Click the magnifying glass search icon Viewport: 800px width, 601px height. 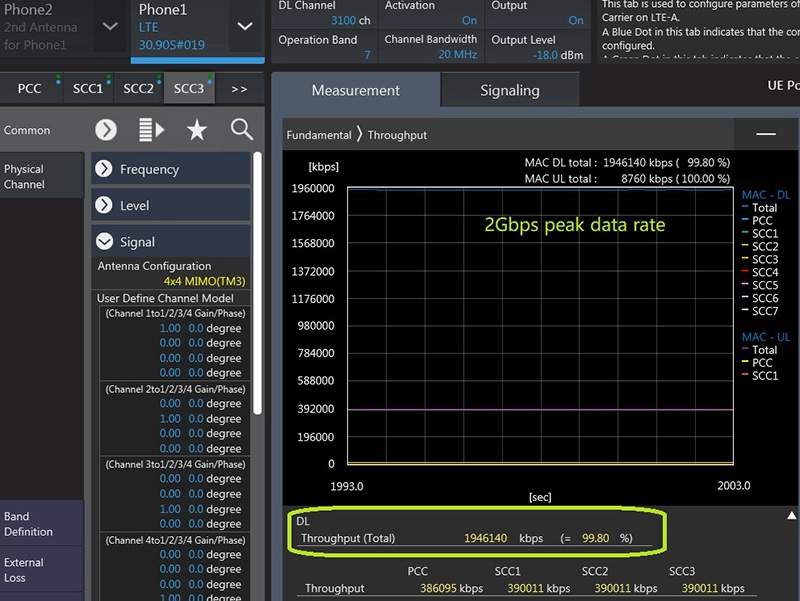pyautogui.click(x=242, y=129)
